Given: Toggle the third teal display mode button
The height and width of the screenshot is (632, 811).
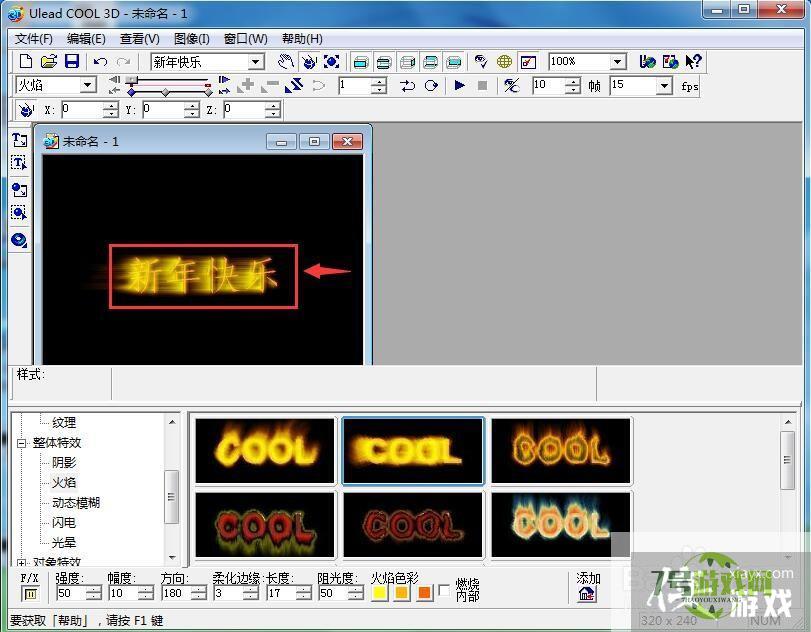Looking at the screenshot, I should [407, 62].
